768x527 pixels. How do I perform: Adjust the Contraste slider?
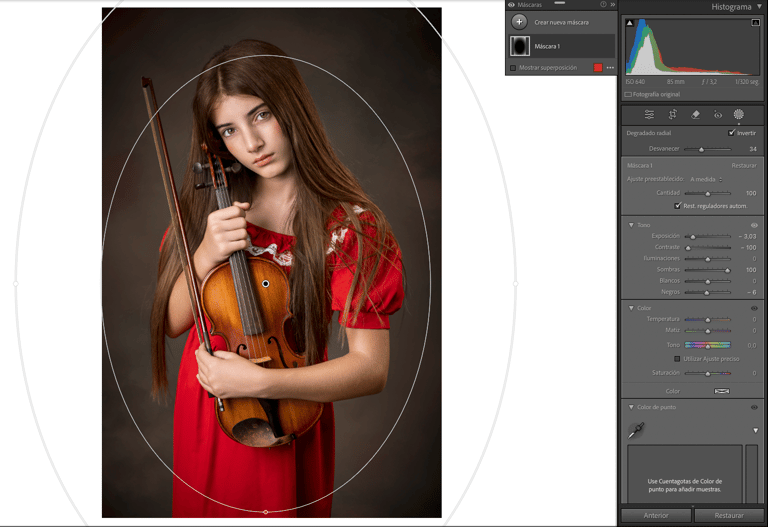707,247
